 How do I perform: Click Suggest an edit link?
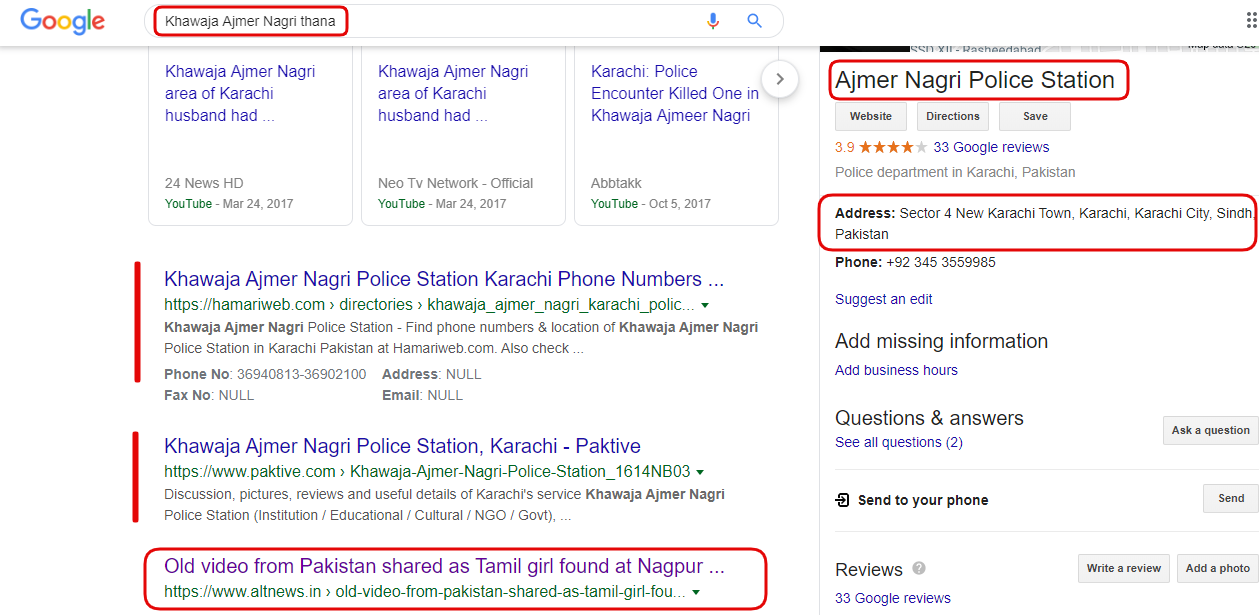pyautogui.click(x=884, y=299)
